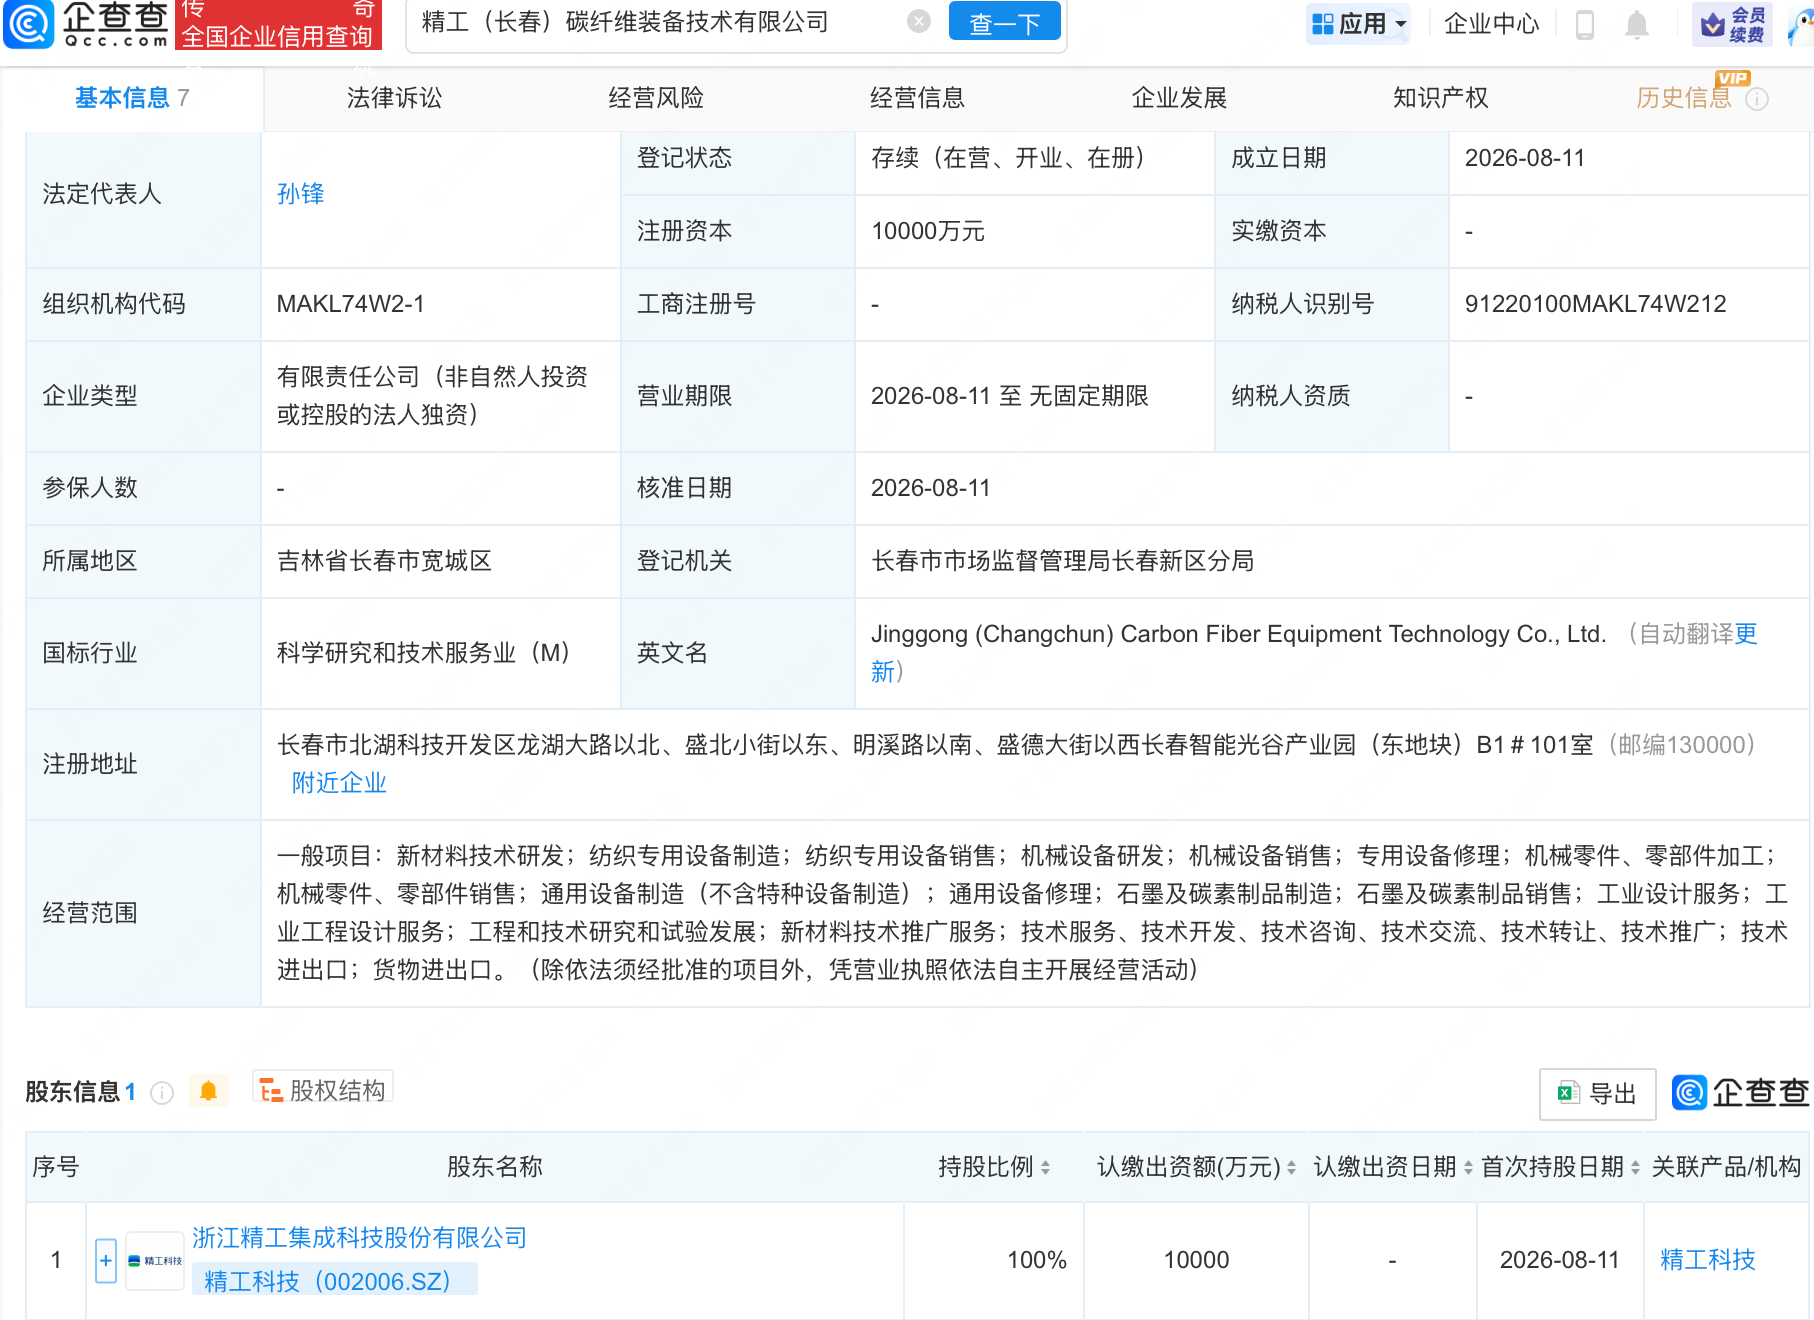
Task: Click the mobile phone icon
Action: tap(1585, 24)
